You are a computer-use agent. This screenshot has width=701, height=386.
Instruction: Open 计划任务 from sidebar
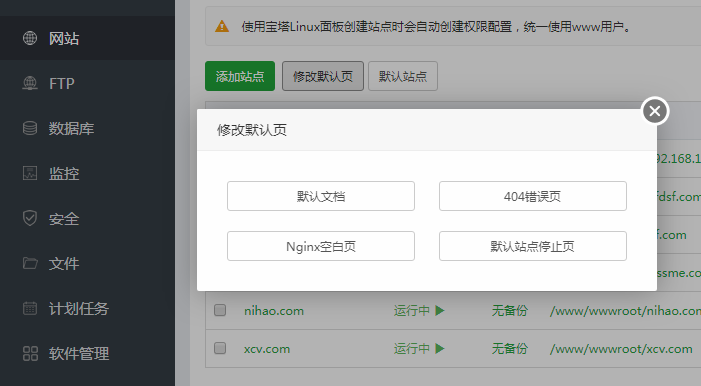click(x=87, y=308)
